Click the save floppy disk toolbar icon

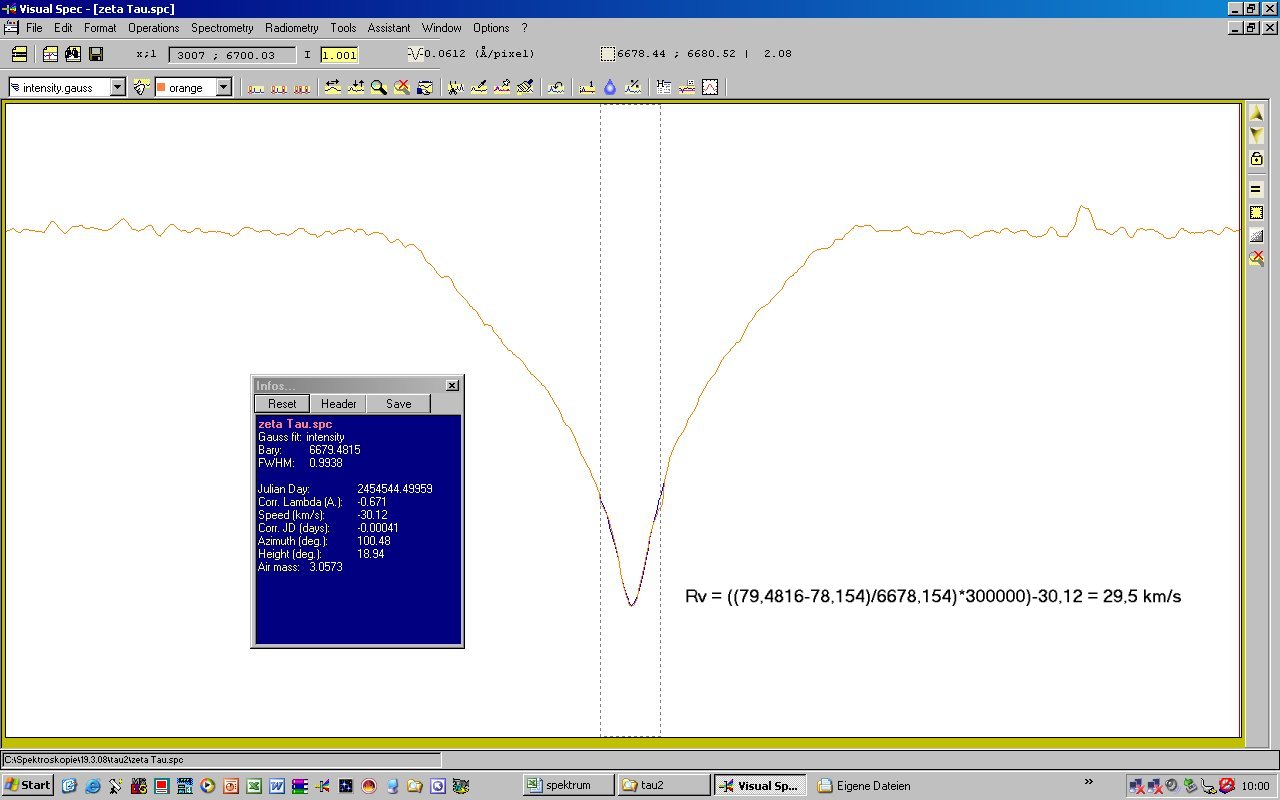[x=96, y=54]
